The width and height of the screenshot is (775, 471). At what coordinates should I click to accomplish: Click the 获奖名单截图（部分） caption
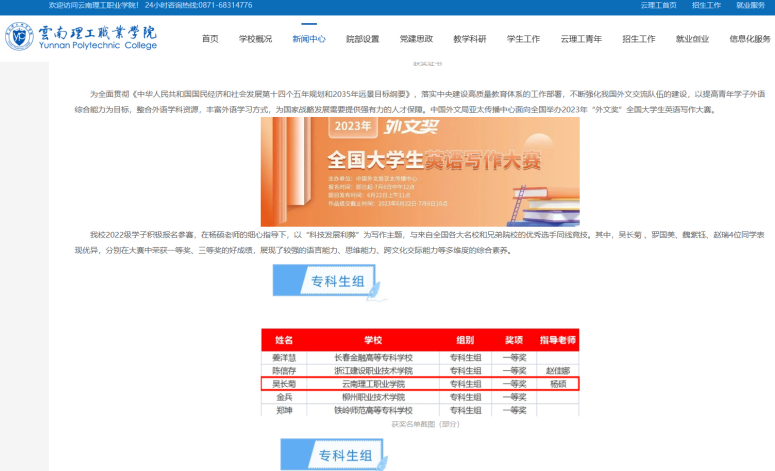tap(426, 424)
